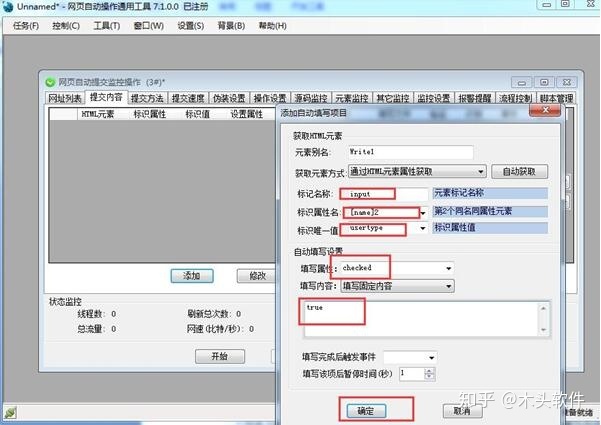Close the 网页自动提交监控操作 window

pos(567,82)
